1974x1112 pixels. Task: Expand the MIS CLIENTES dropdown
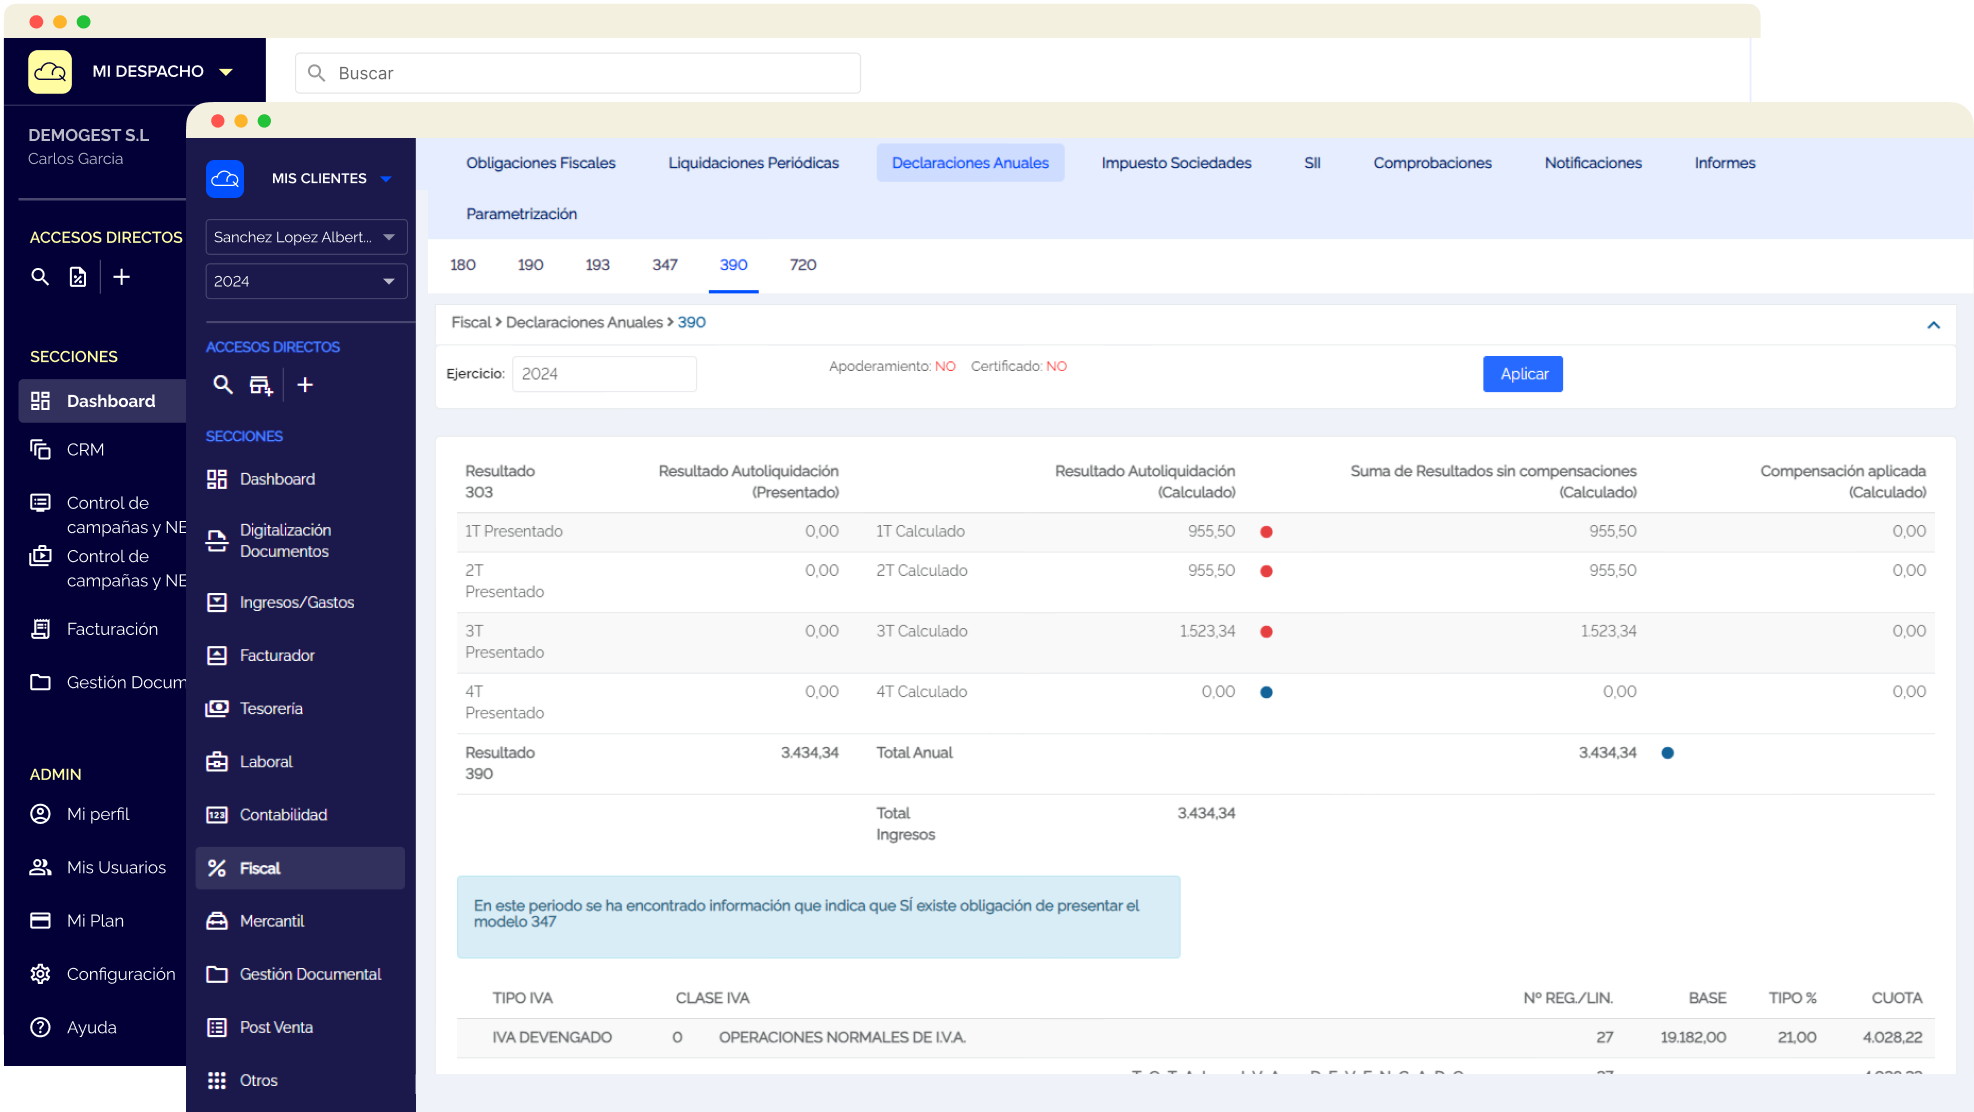386,179
